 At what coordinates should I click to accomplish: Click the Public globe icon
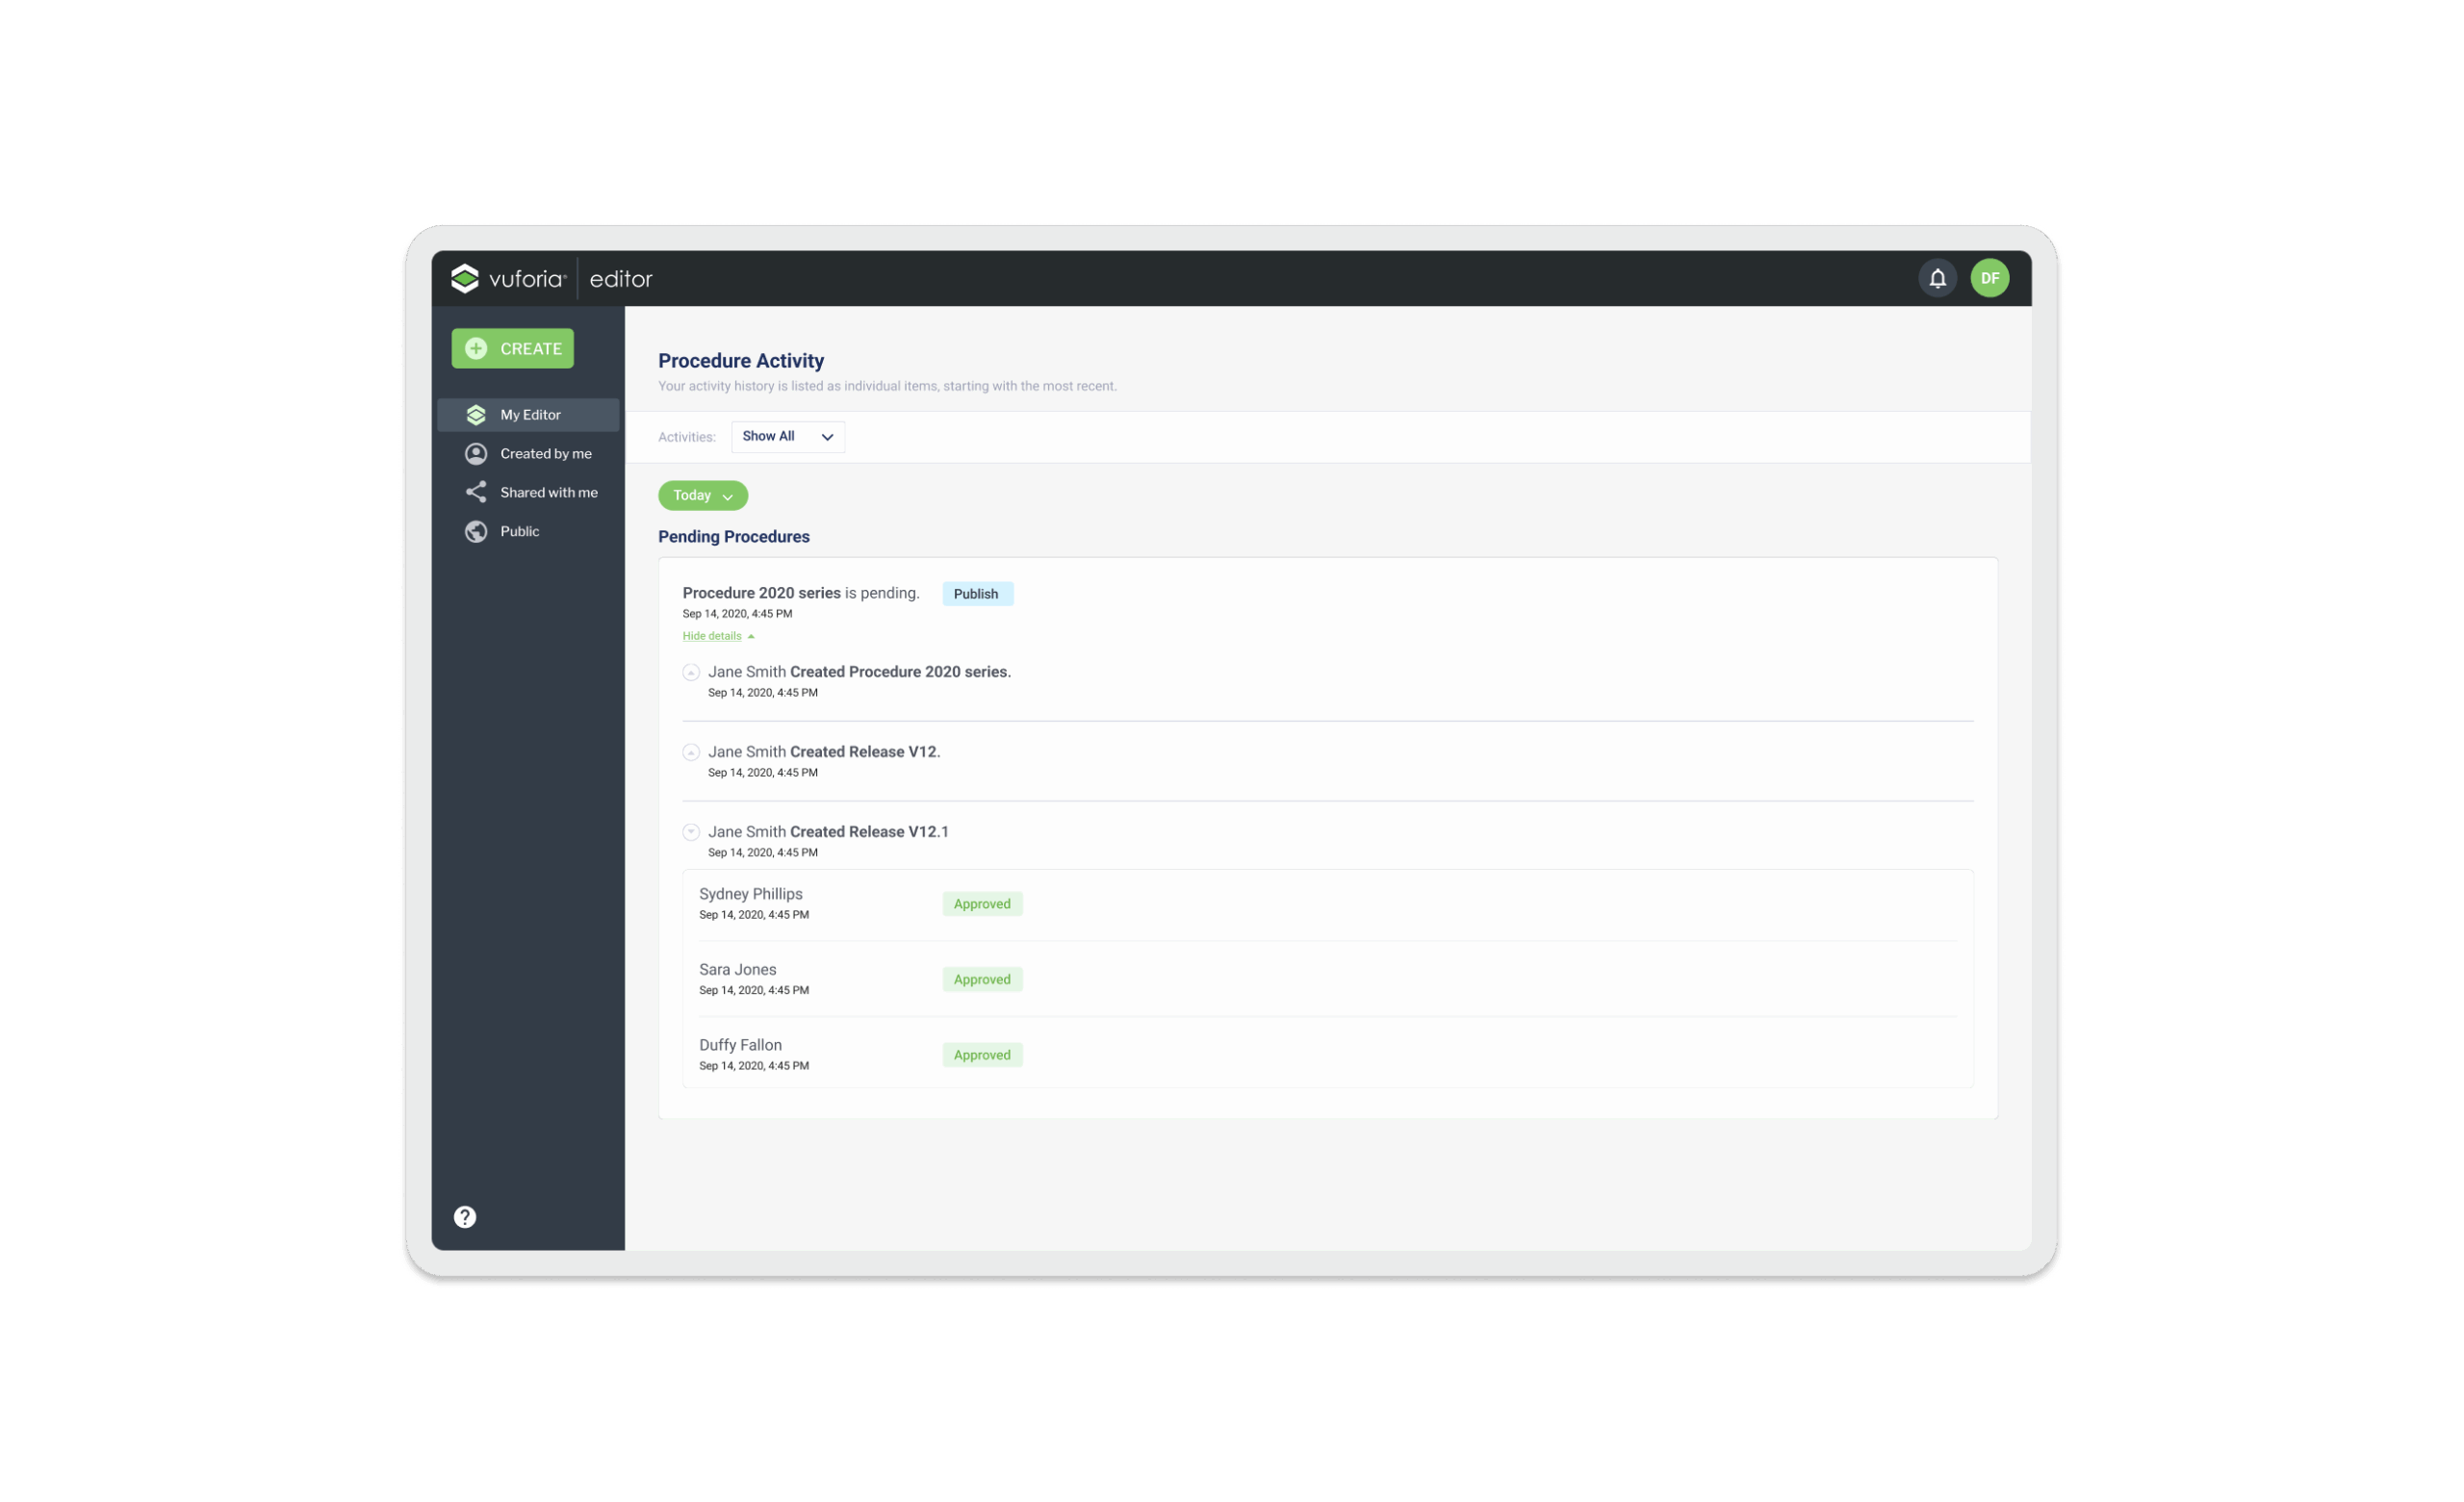click(476, 531)
